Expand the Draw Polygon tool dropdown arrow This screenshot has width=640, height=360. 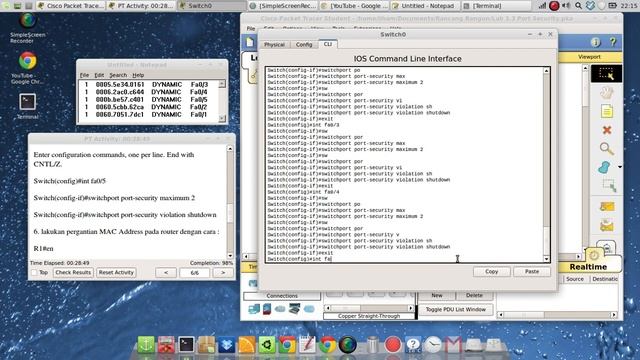(620, 167)
